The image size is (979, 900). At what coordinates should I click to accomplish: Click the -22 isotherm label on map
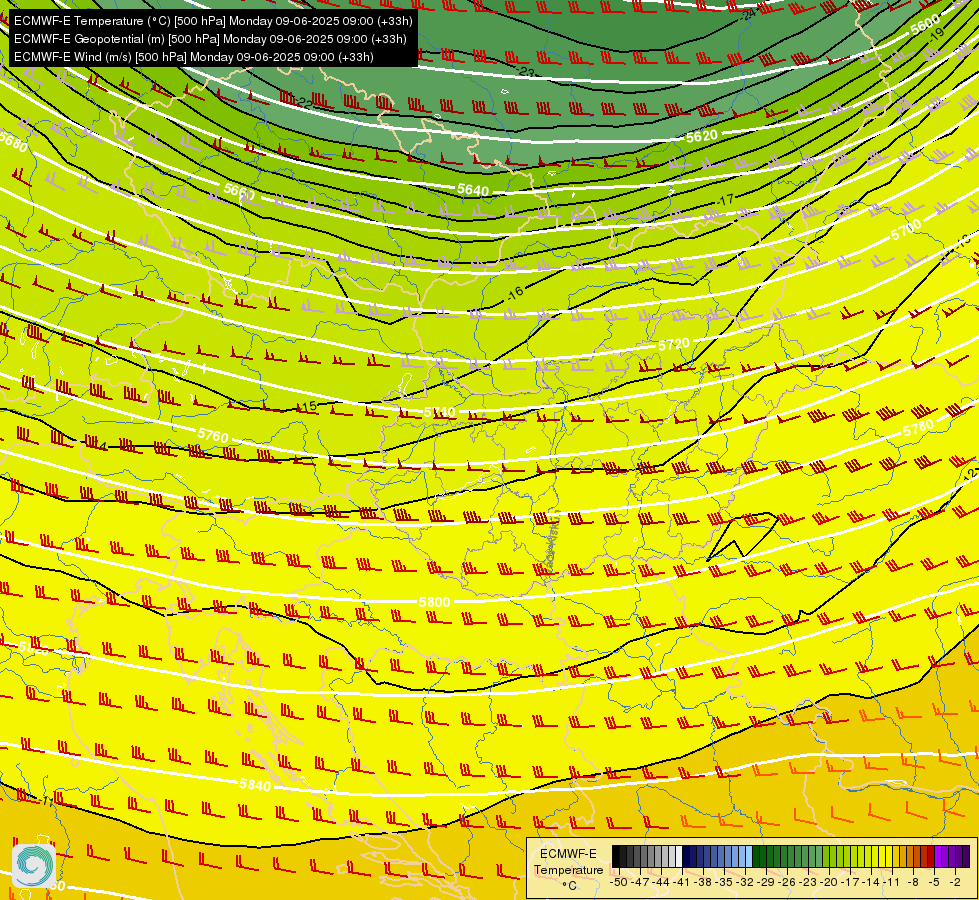click(x=304, y=103)
